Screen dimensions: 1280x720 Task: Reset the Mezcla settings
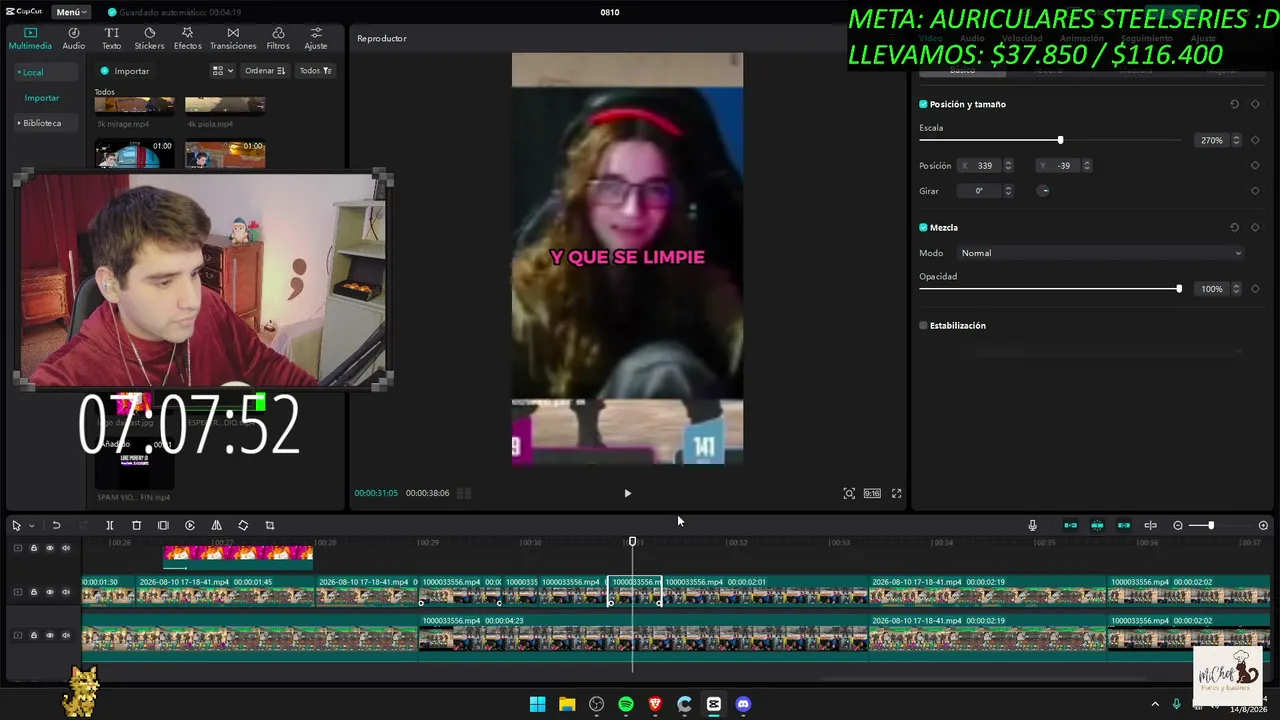1234,228
